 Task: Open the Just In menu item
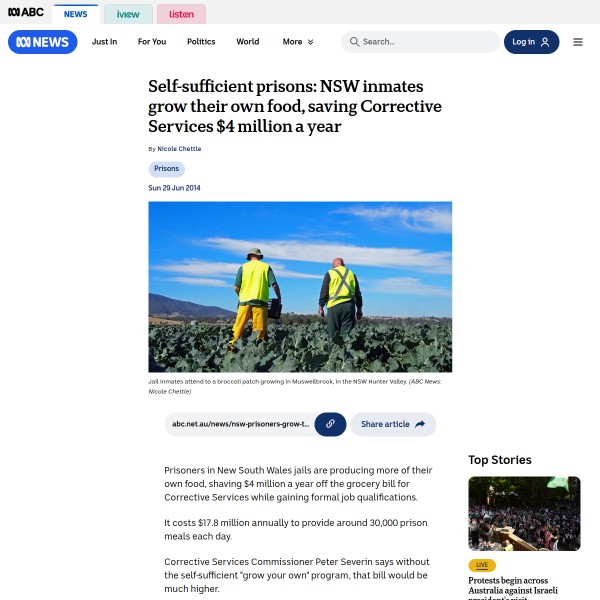[x=104, y=42]
